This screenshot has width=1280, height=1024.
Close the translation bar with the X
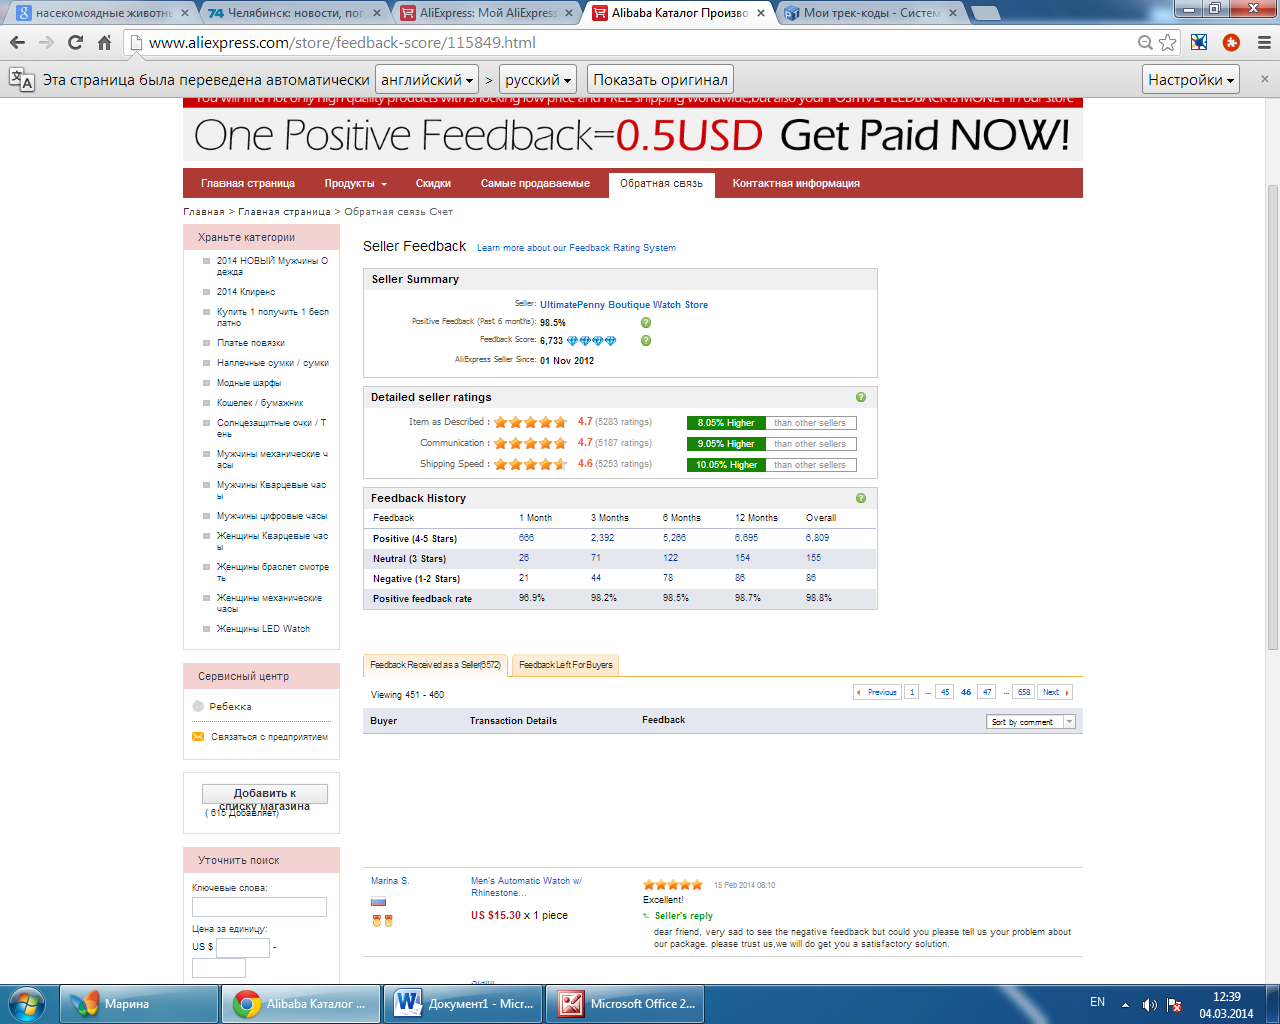1264,79
